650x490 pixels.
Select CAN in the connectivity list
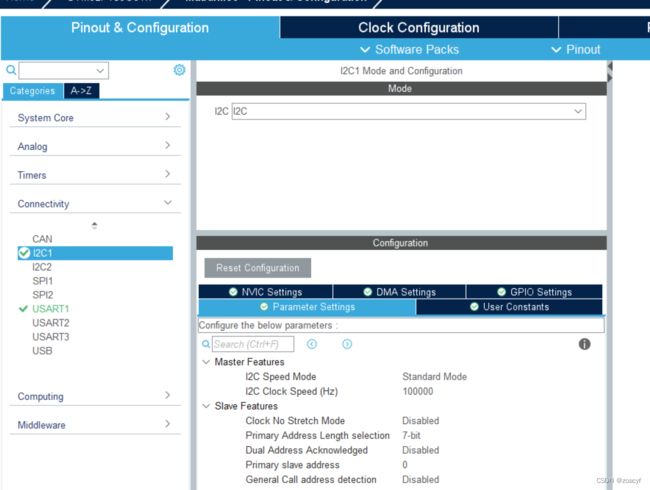(42, 239)
